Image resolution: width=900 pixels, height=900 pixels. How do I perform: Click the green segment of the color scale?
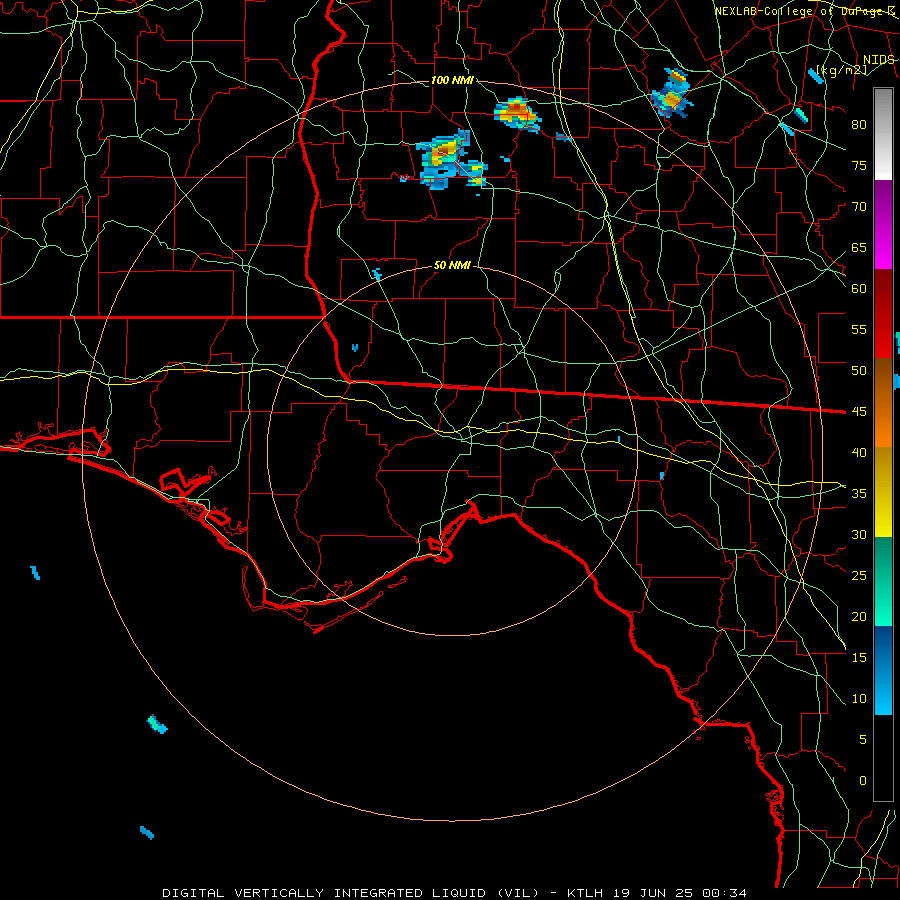[x=883, y=581]
